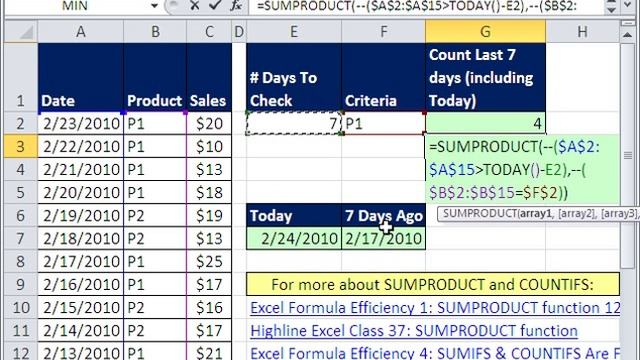Select row 7 header

point(20,238)
